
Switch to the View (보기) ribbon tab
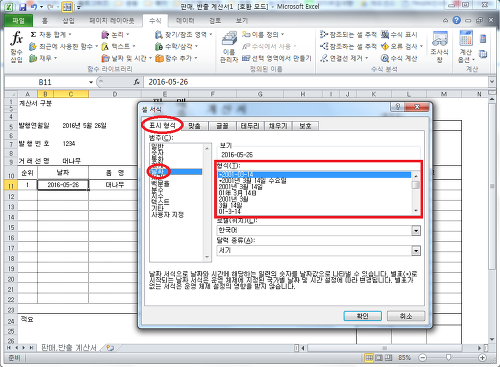pos(242,21)
